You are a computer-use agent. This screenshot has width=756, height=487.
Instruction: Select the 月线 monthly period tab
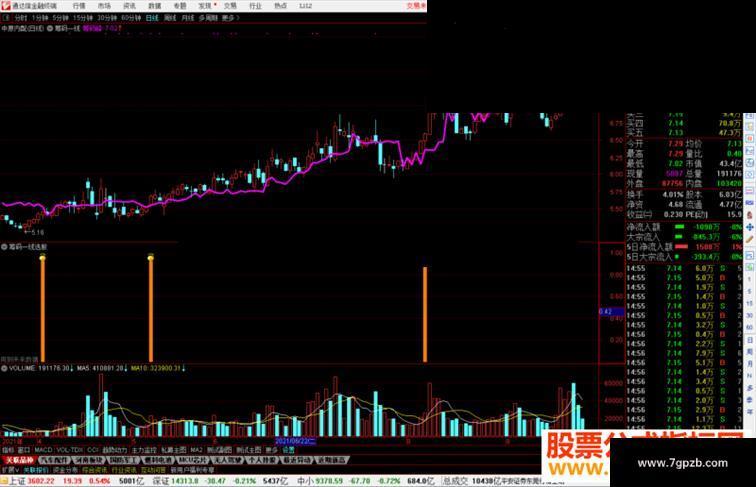[x=188, y=18]
